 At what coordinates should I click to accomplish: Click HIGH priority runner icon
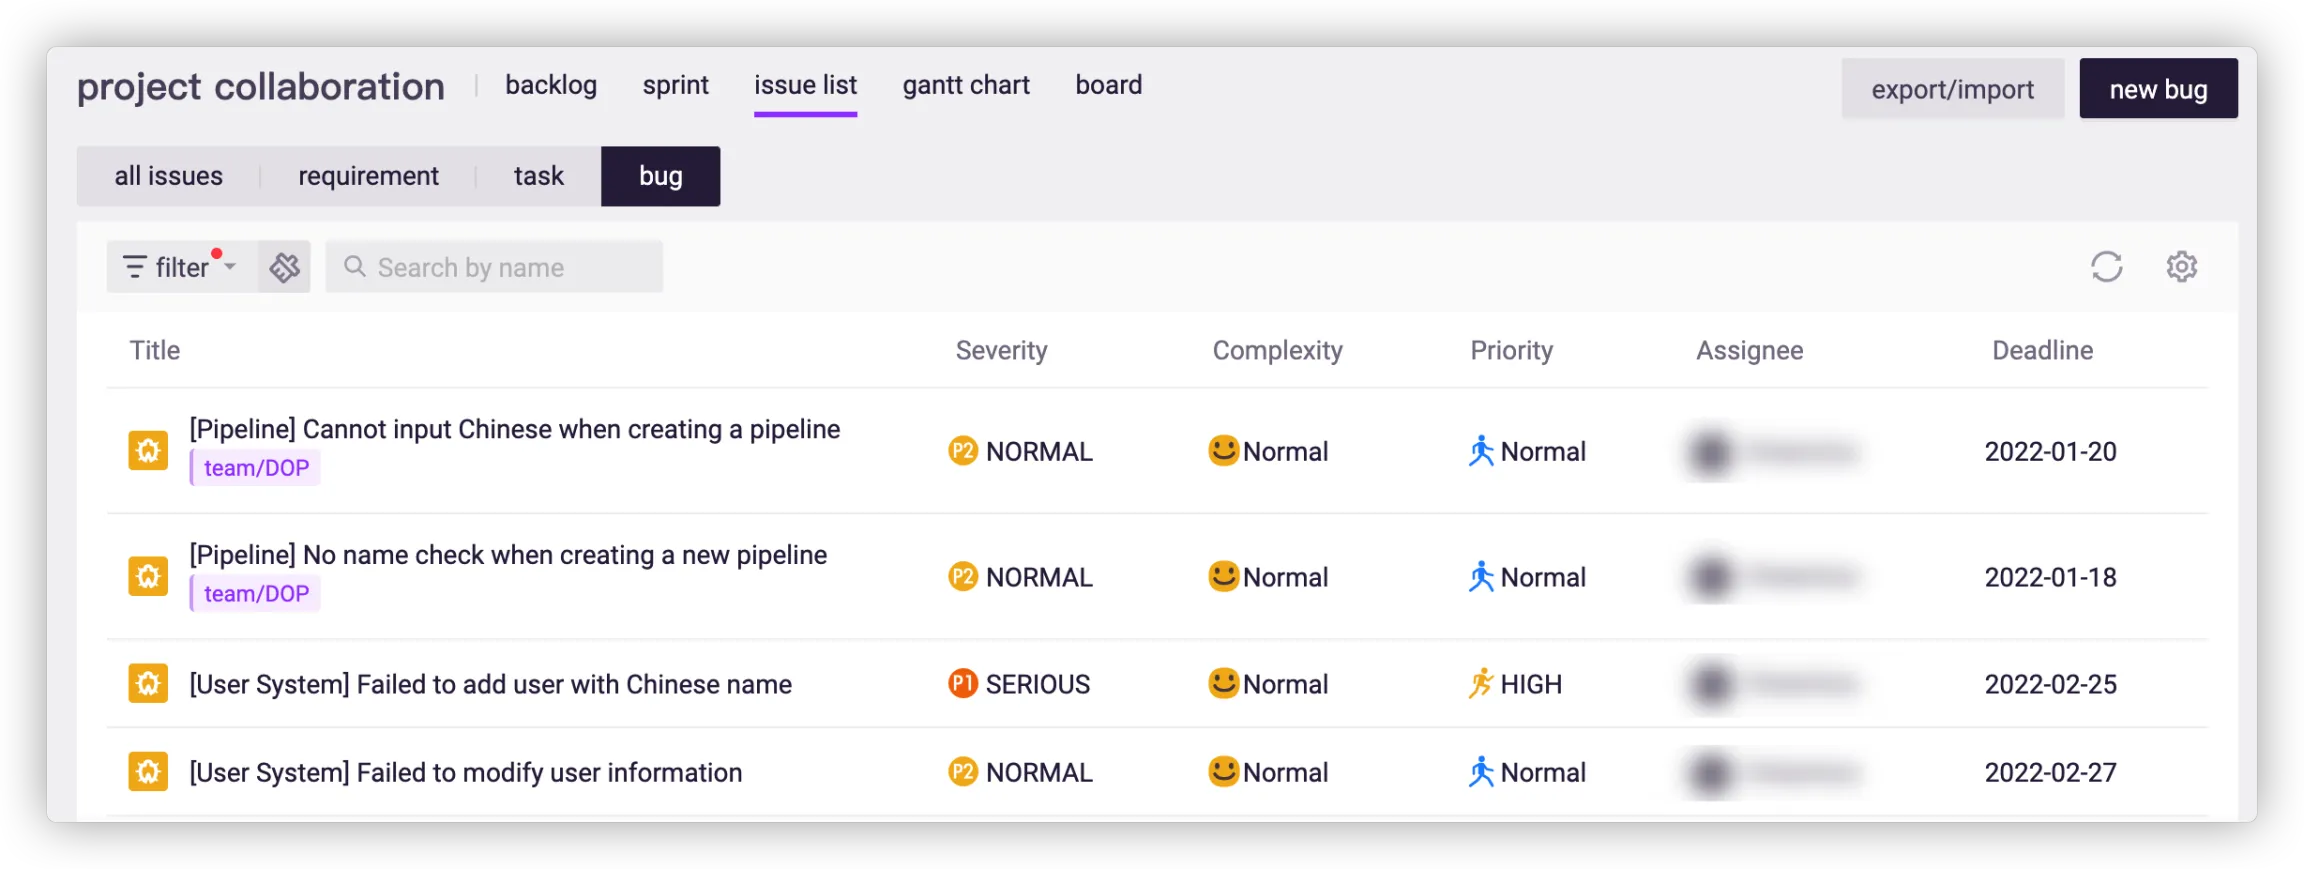(x=1481, y=684)
